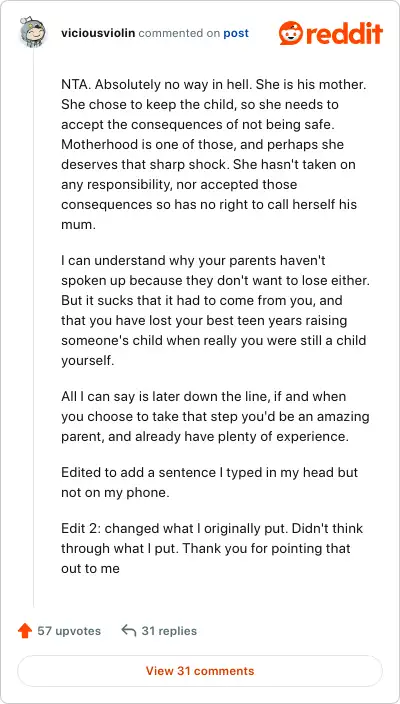Click the line 'All I can say is later down the line'
The image size is (400, 704).
[x=203, y=397]
